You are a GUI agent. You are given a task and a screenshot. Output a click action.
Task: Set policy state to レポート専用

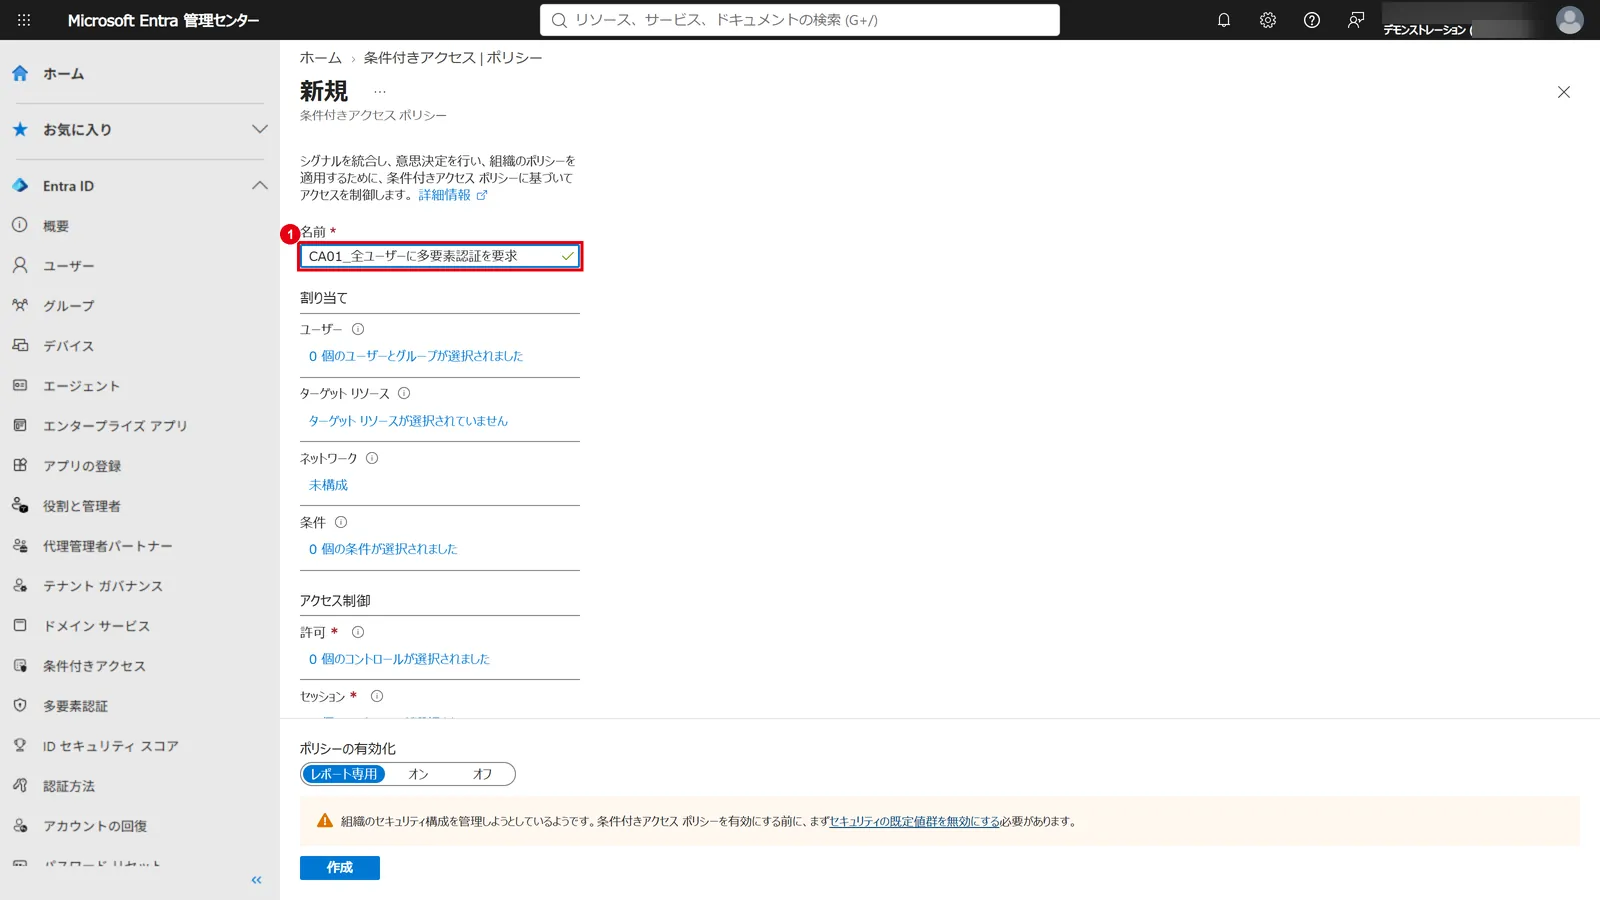coord(344,774)
